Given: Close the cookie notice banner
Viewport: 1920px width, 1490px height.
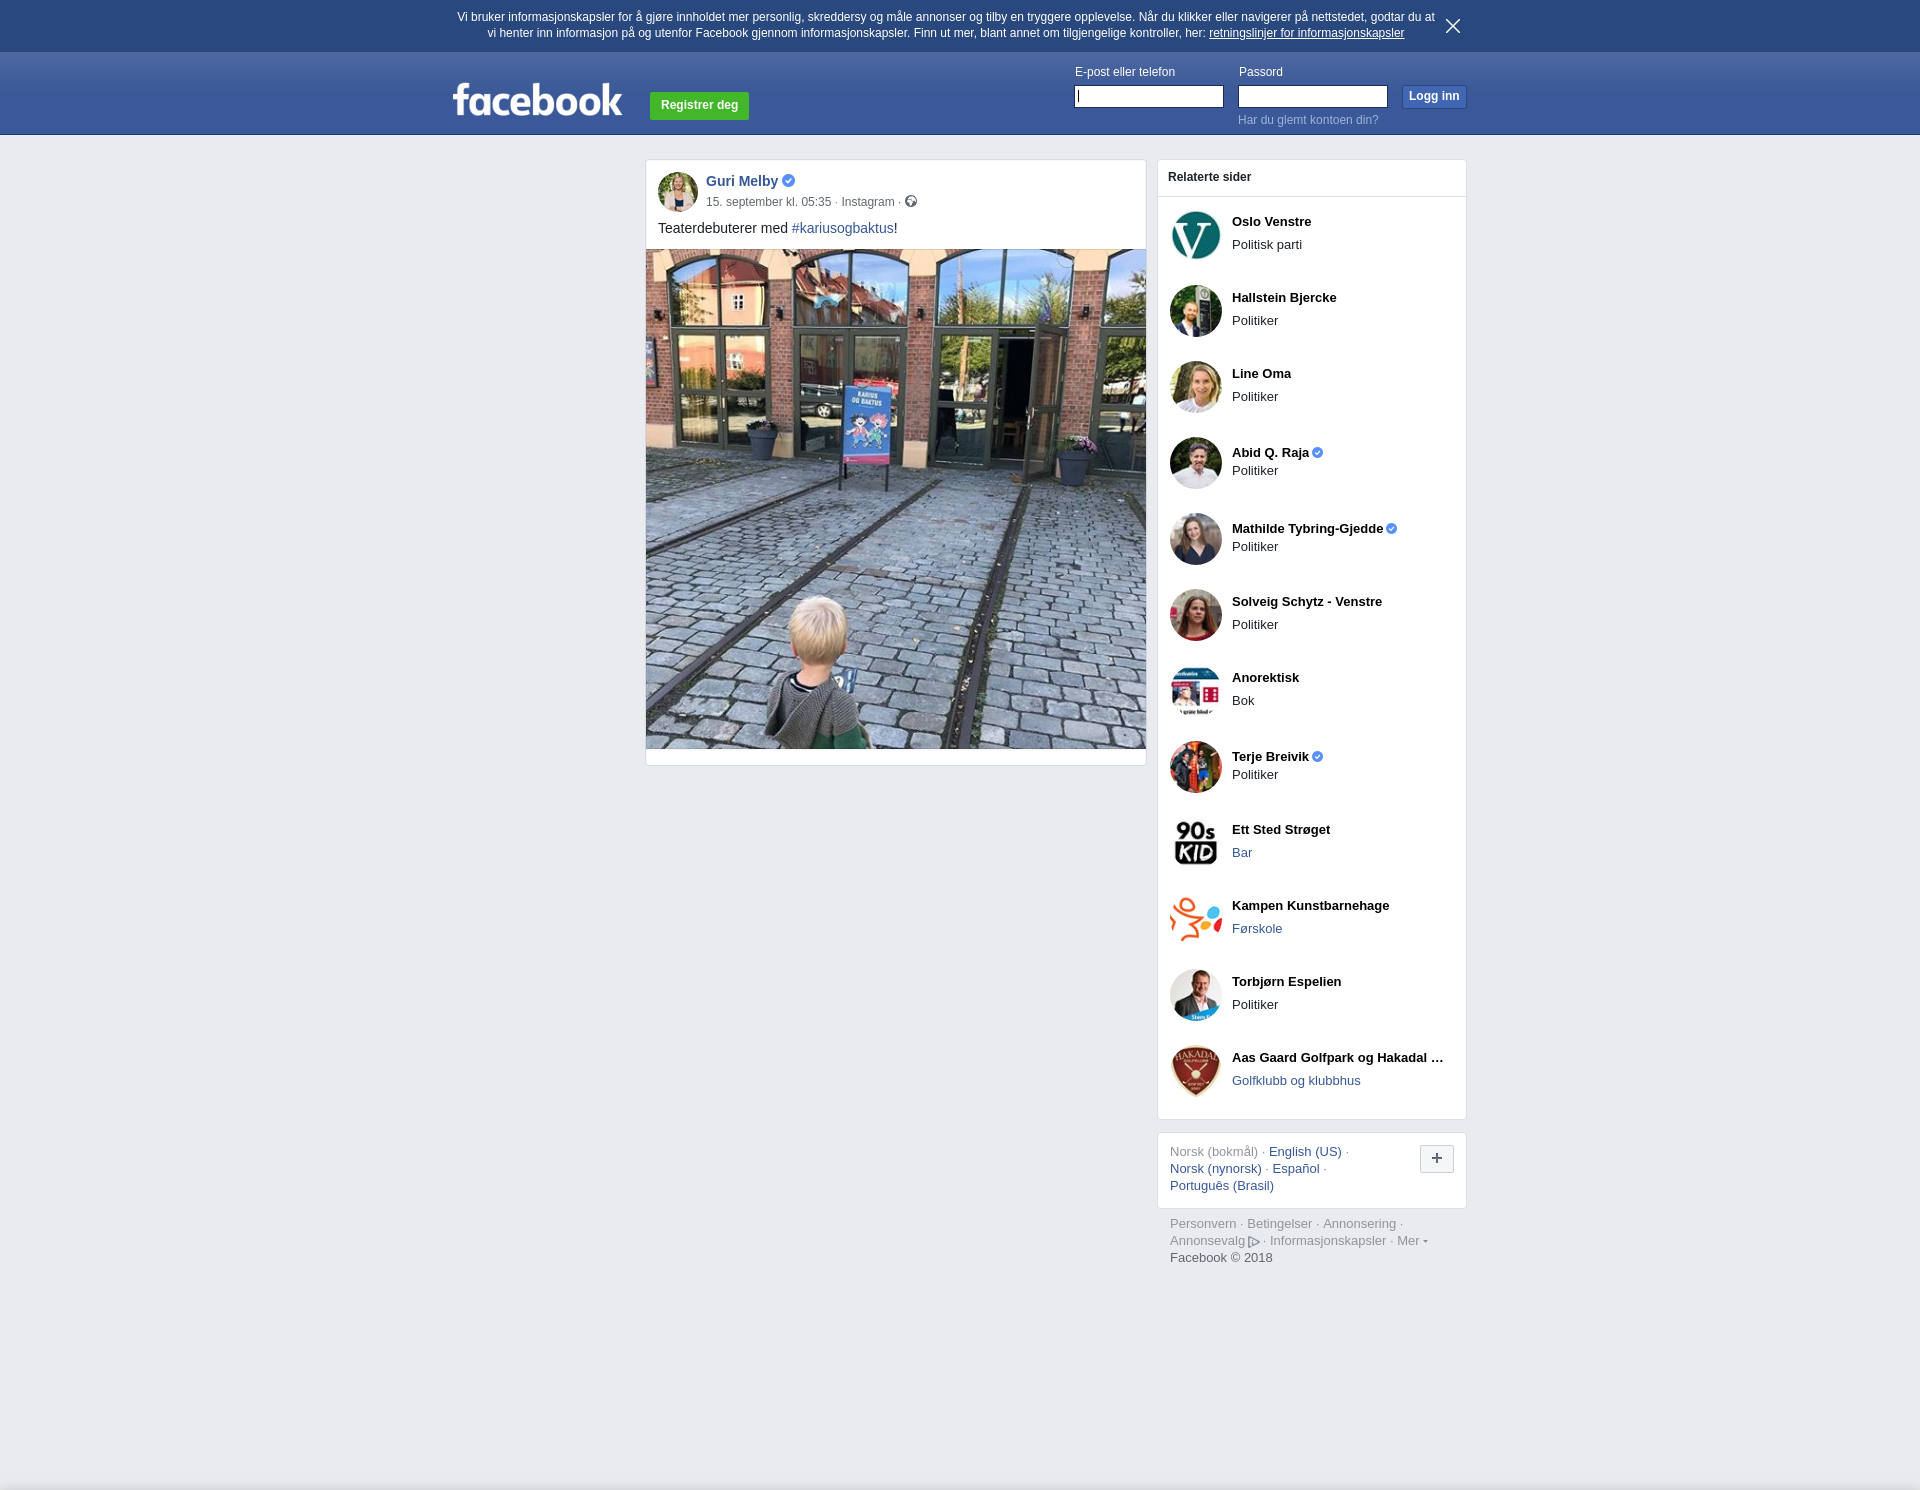Looking at the screenshot, I should tap(1452, 26).
